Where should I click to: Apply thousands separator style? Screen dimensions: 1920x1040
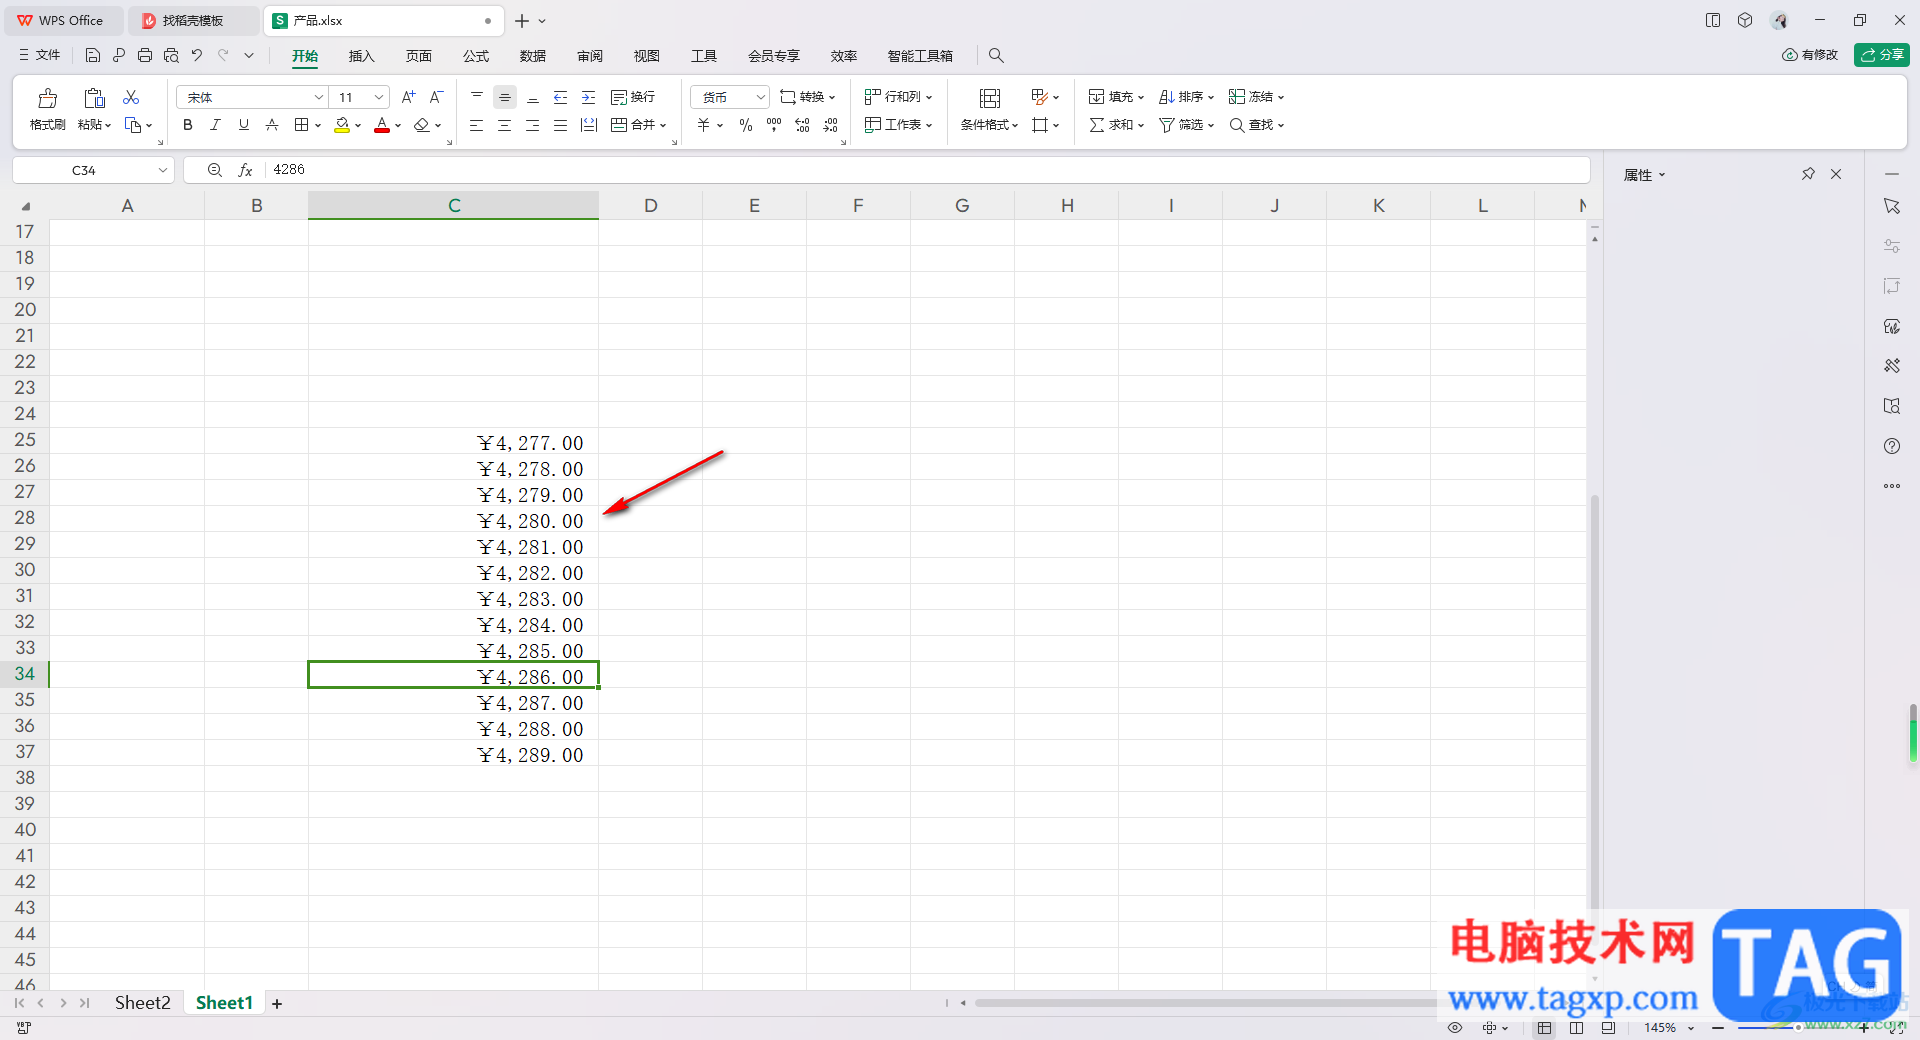[x=774, y=125]
